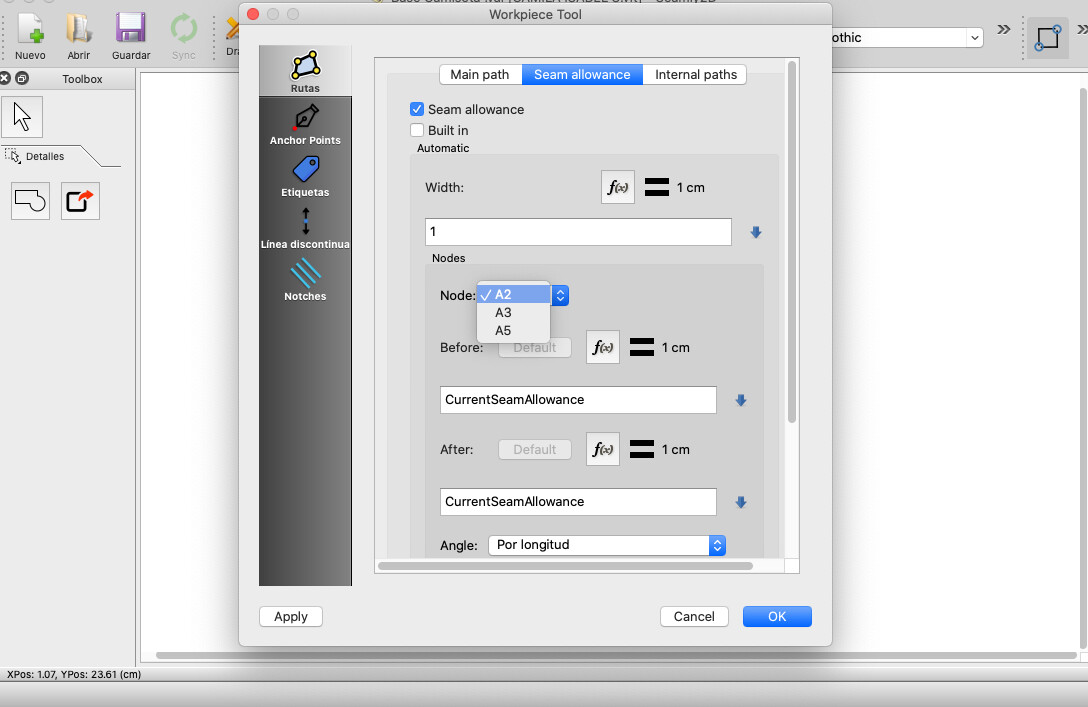Open the Rutas section in sidebar
This screenshot has width=1088, height=707.
305,71
